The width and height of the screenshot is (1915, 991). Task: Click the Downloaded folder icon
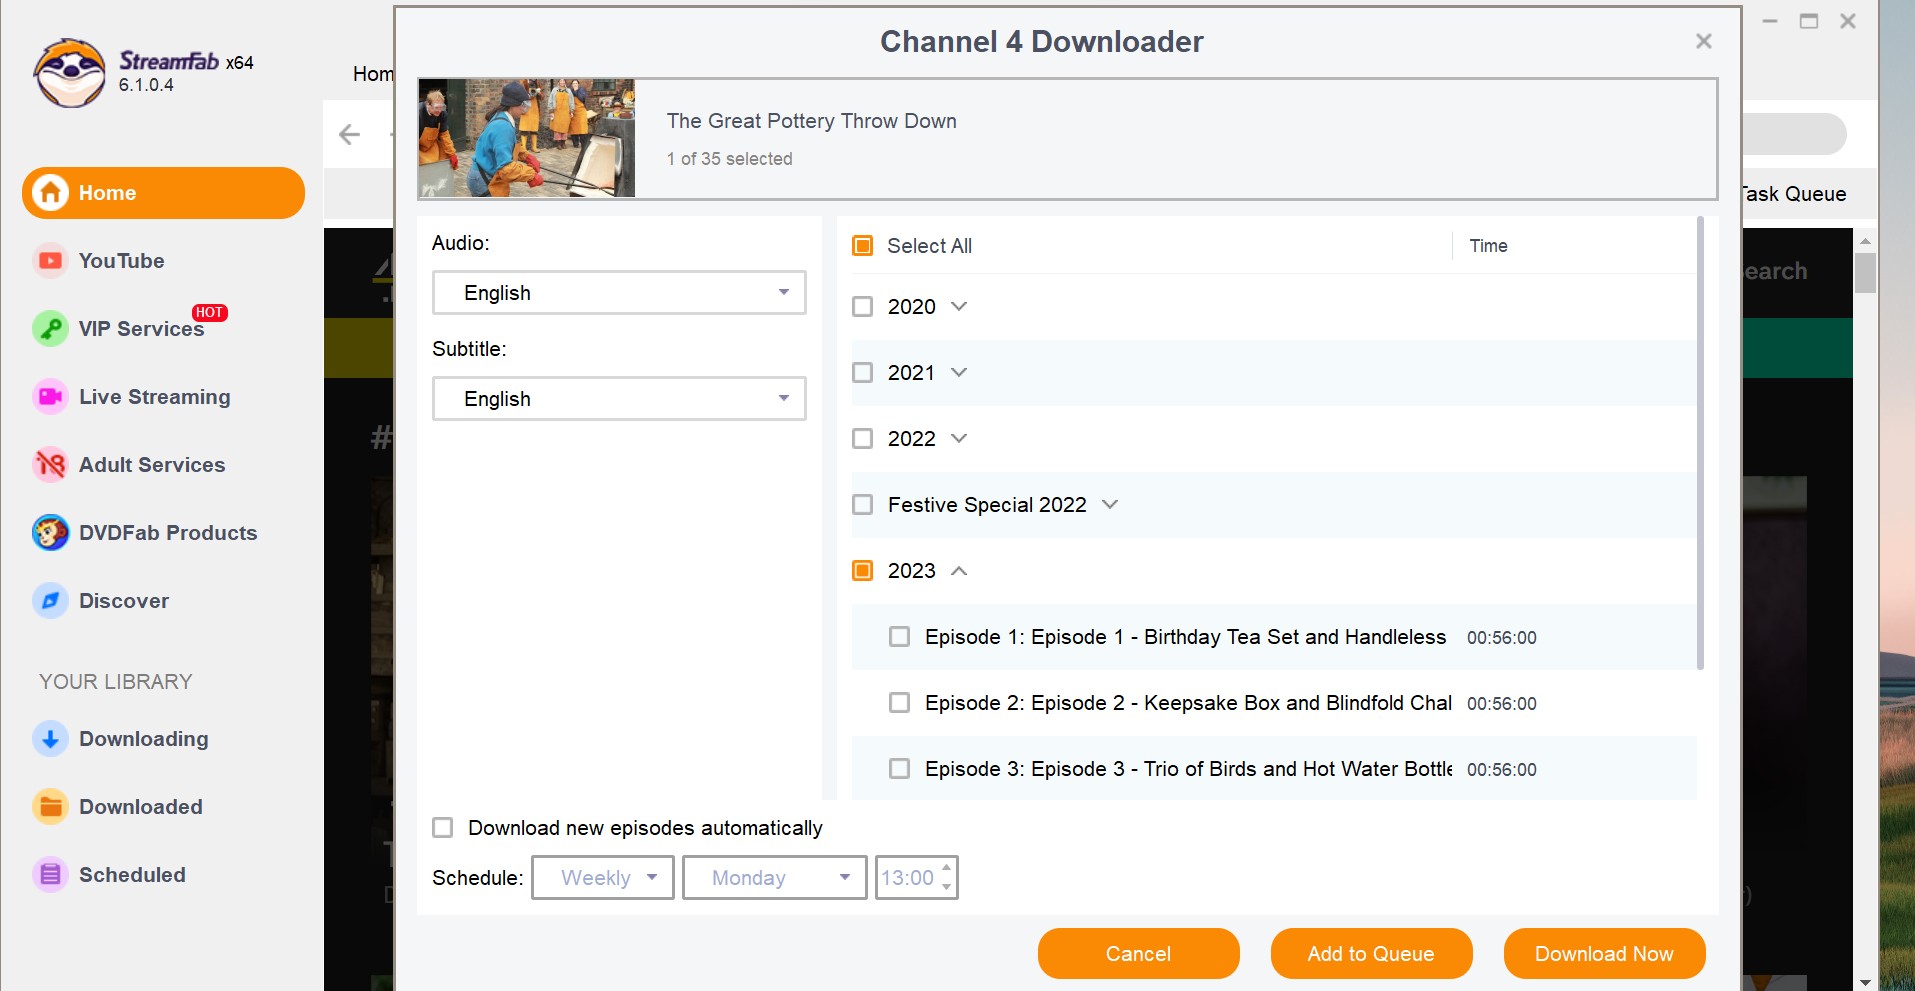50,807
